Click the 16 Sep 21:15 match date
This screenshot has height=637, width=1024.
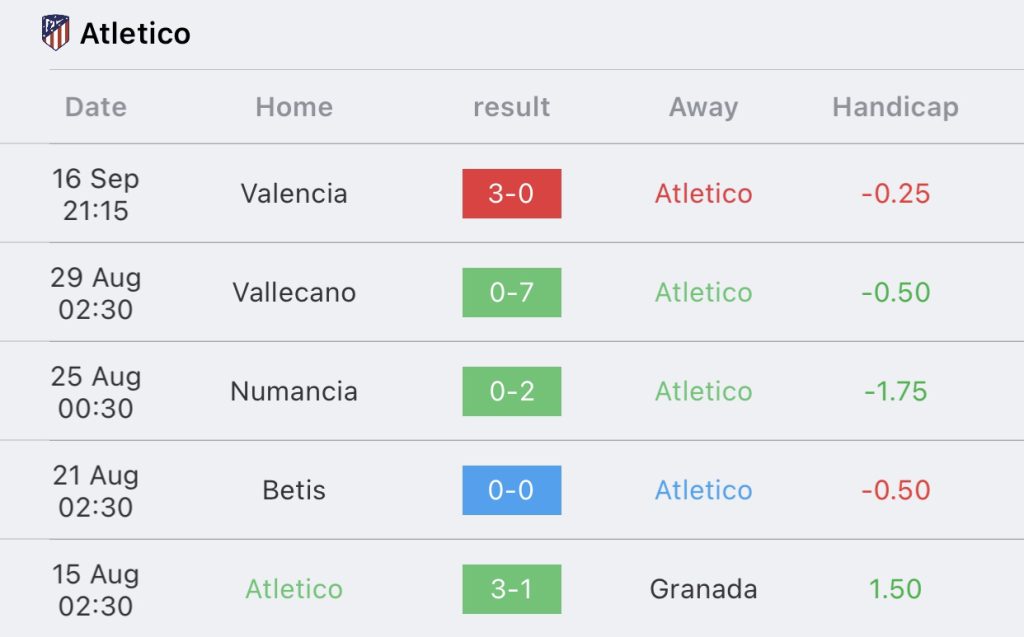(96, 194)
